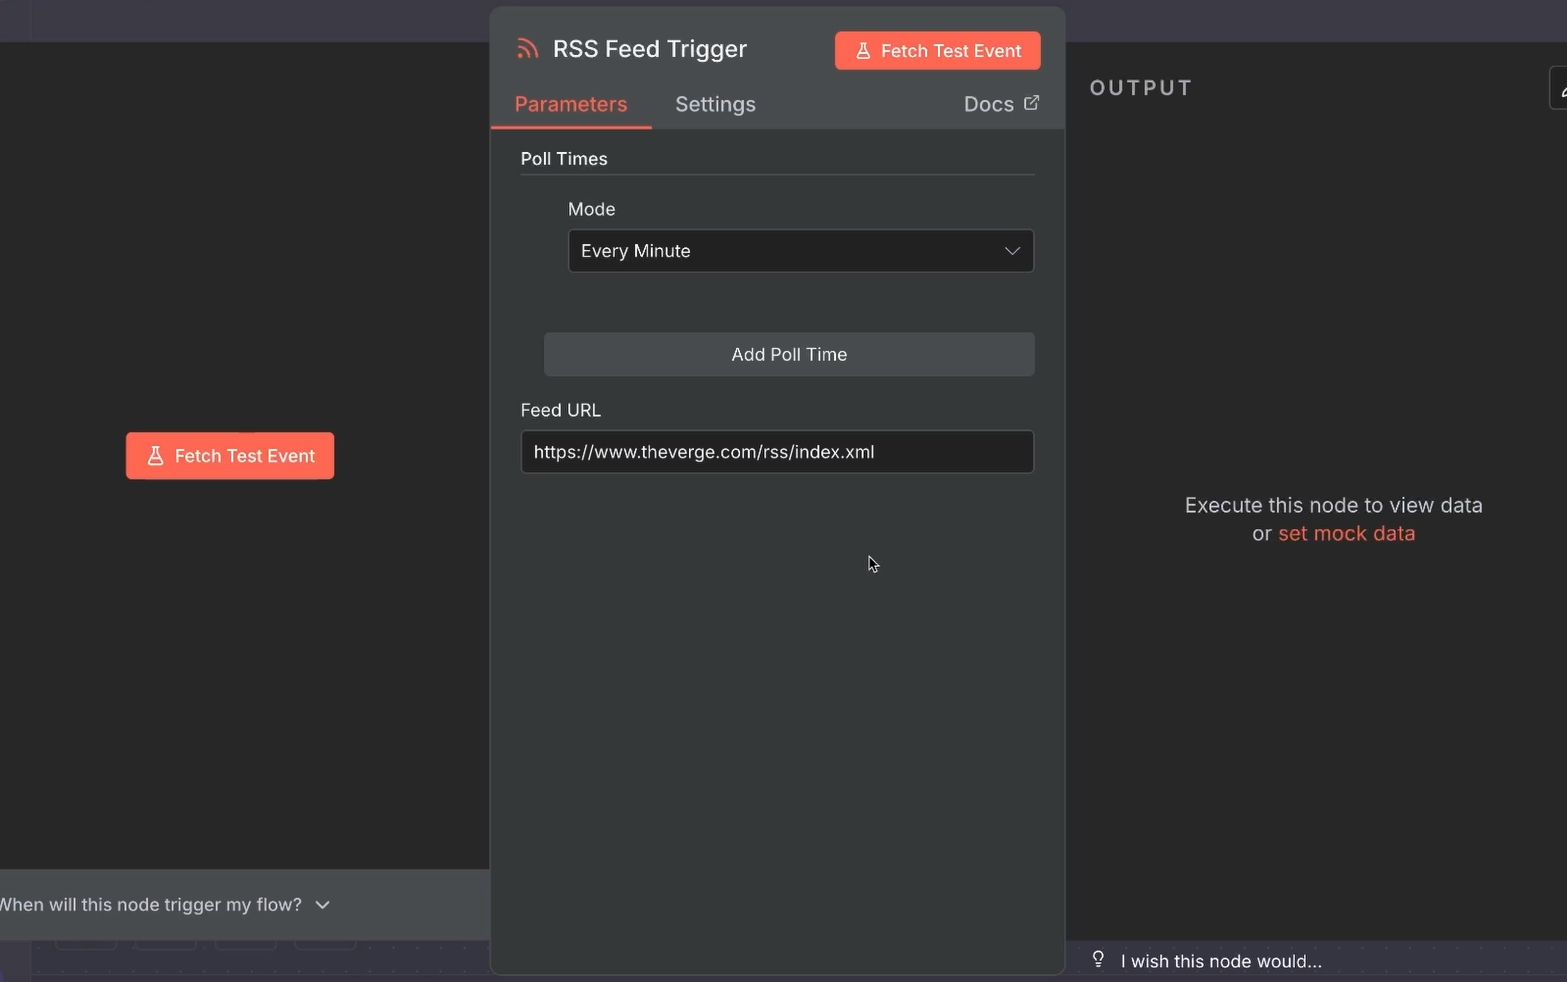Switch to the Settings tab
The image size is (1567, 982).
pyautogui.click(x=714, y=104)
